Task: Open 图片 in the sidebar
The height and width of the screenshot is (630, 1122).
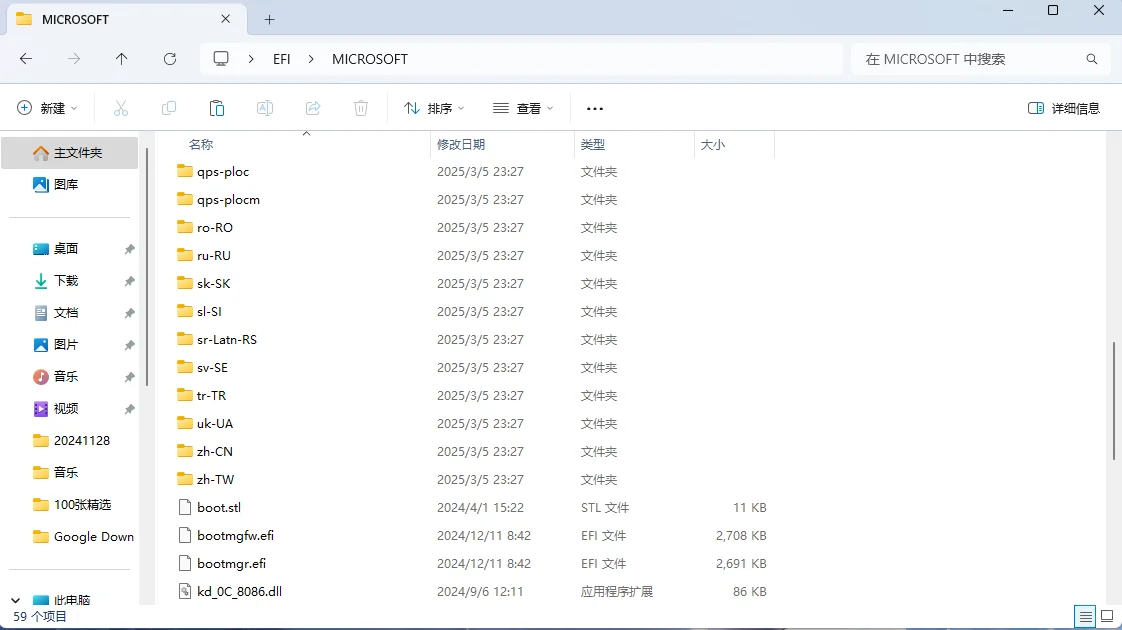Action: coord(66,344)
